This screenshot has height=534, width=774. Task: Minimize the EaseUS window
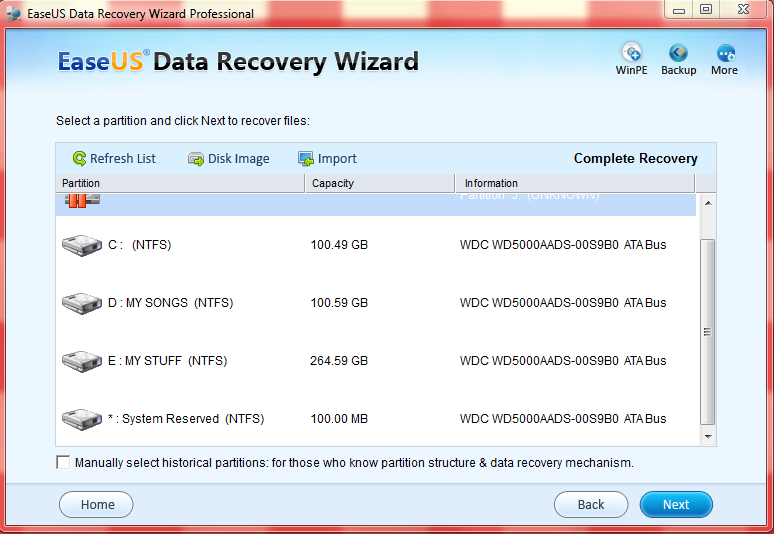tap(679, 10)
